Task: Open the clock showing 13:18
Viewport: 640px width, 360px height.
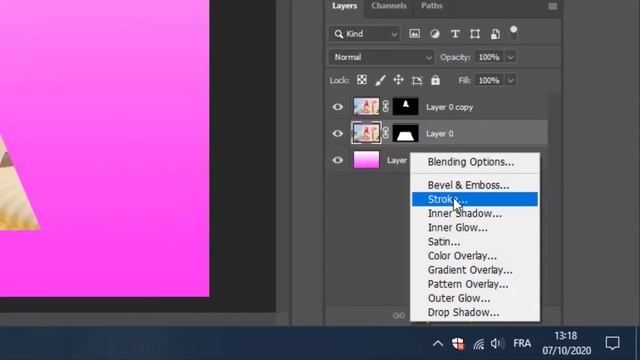Action: click(x=567, y=343)
